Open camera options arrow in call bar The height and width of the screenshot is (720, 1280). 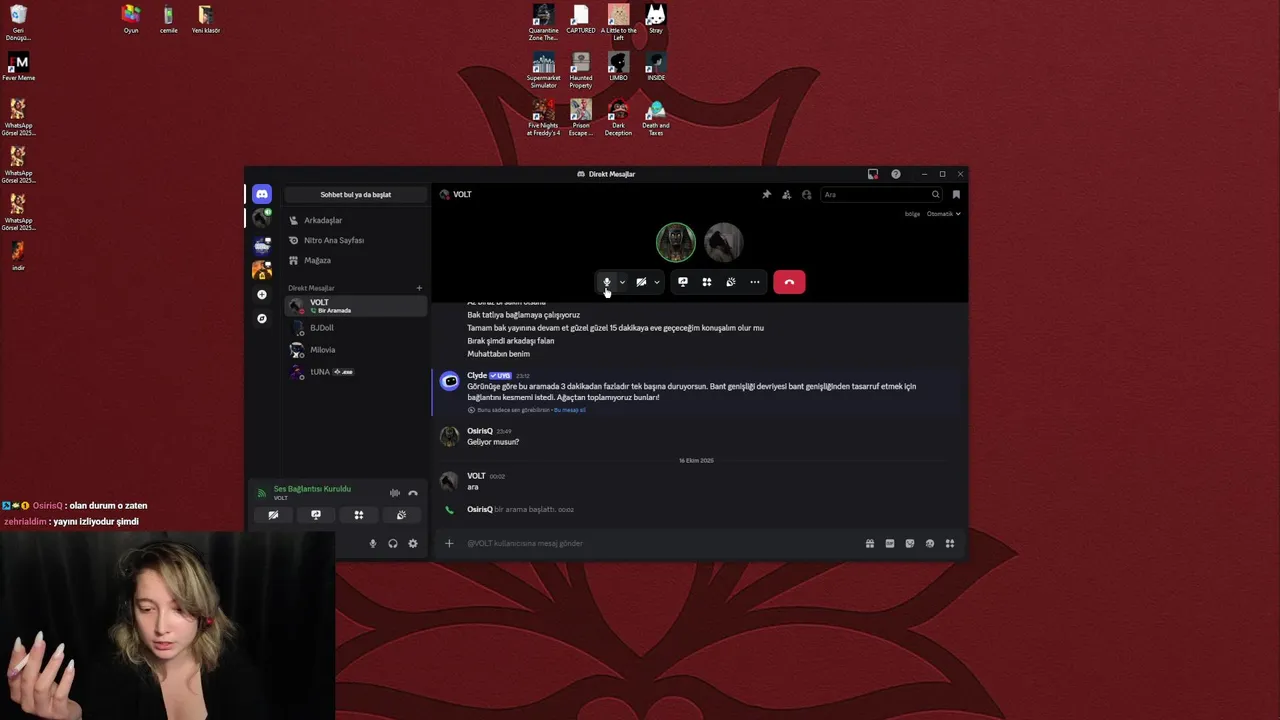point(657,282)
